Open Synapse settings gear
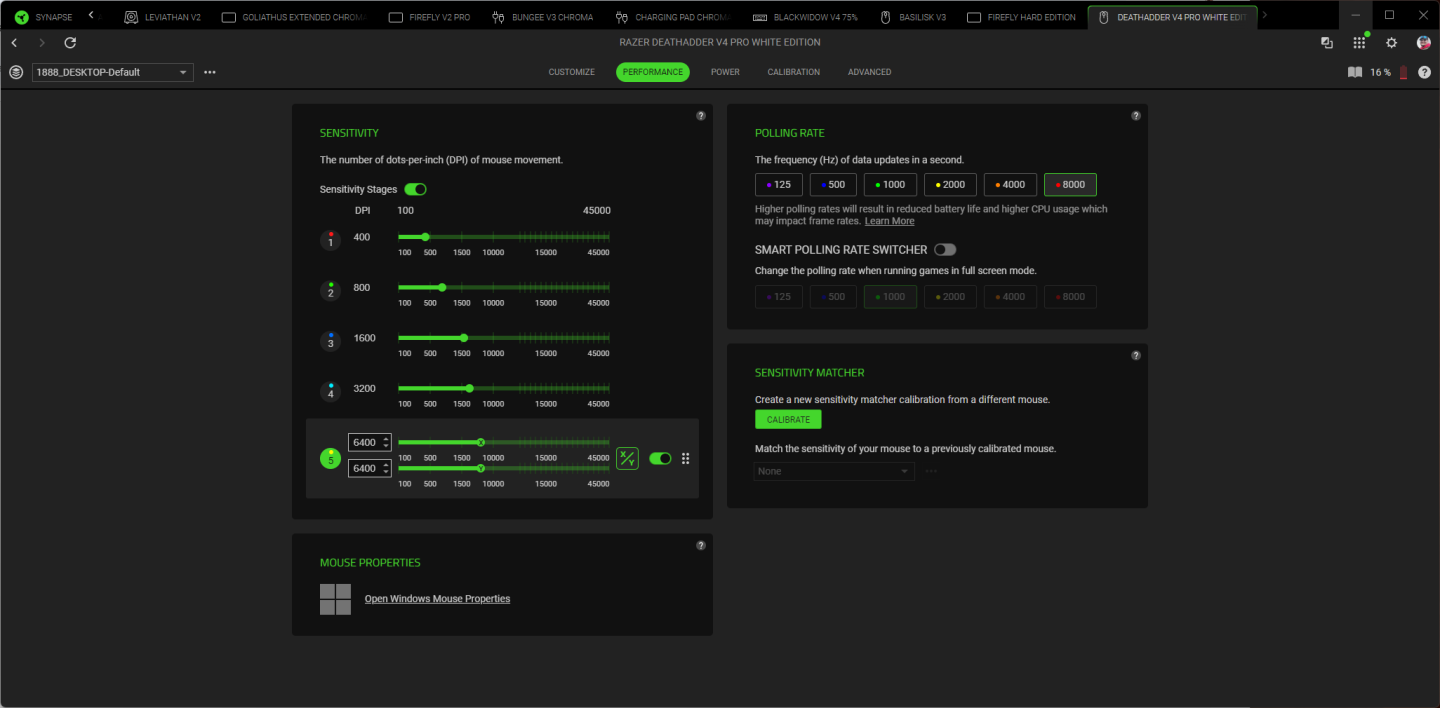This screenshot has width=1440, height=708. [x=1391, y=43]
